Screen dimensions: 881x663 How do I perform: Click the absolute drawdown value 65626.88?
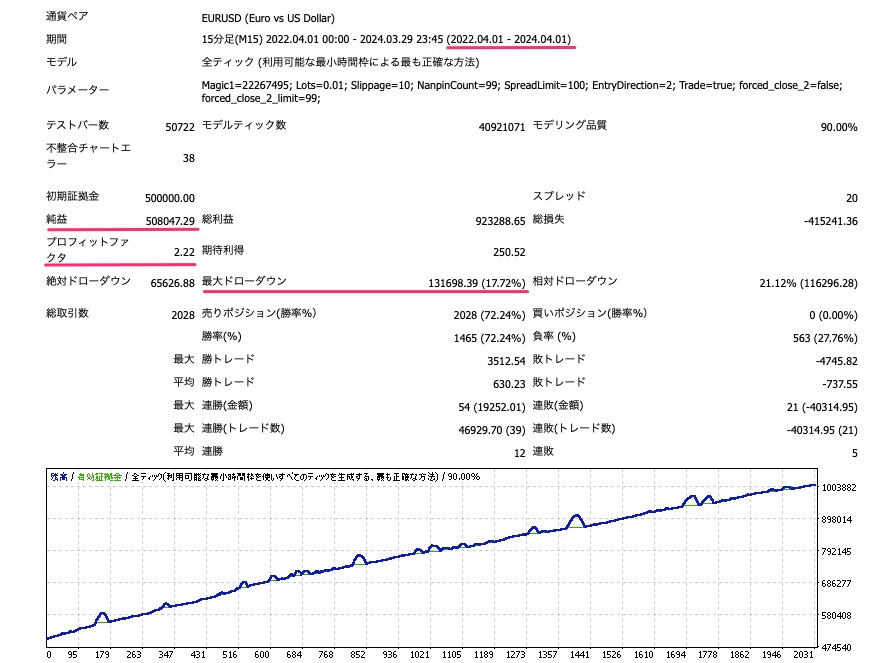pos(172,283)
